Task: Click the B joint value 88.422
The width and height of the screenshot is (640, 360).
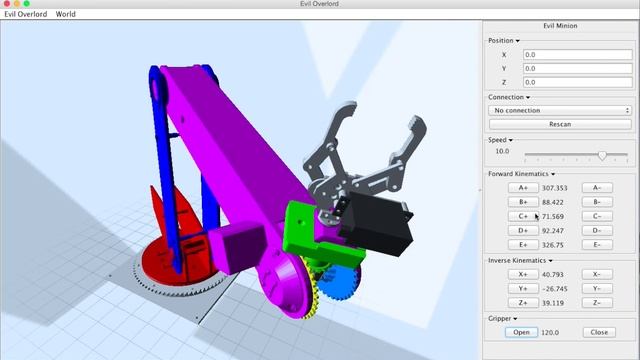Action: pyautogui.click(x=553, y=202)
